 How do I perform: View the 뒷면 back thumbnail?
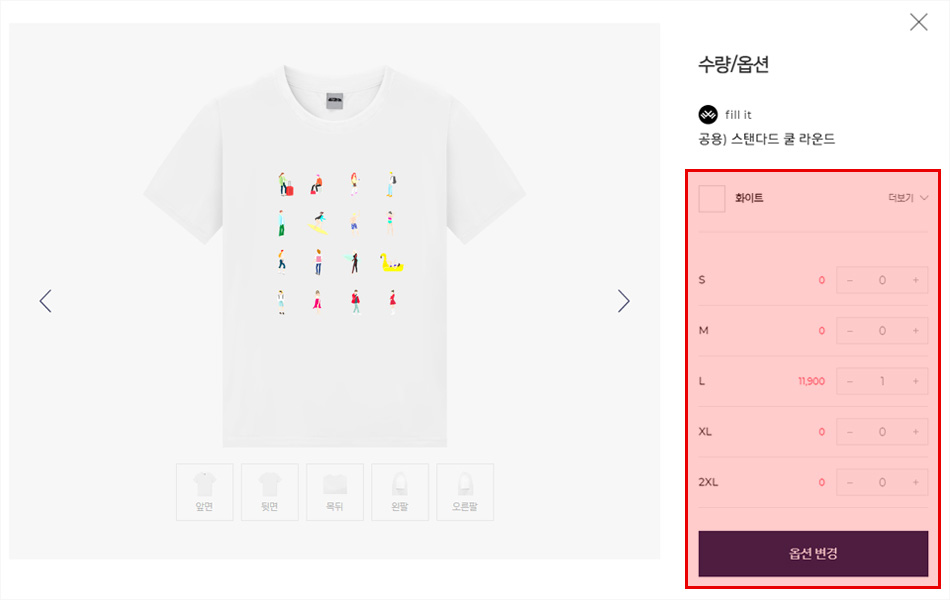[269, 491]
